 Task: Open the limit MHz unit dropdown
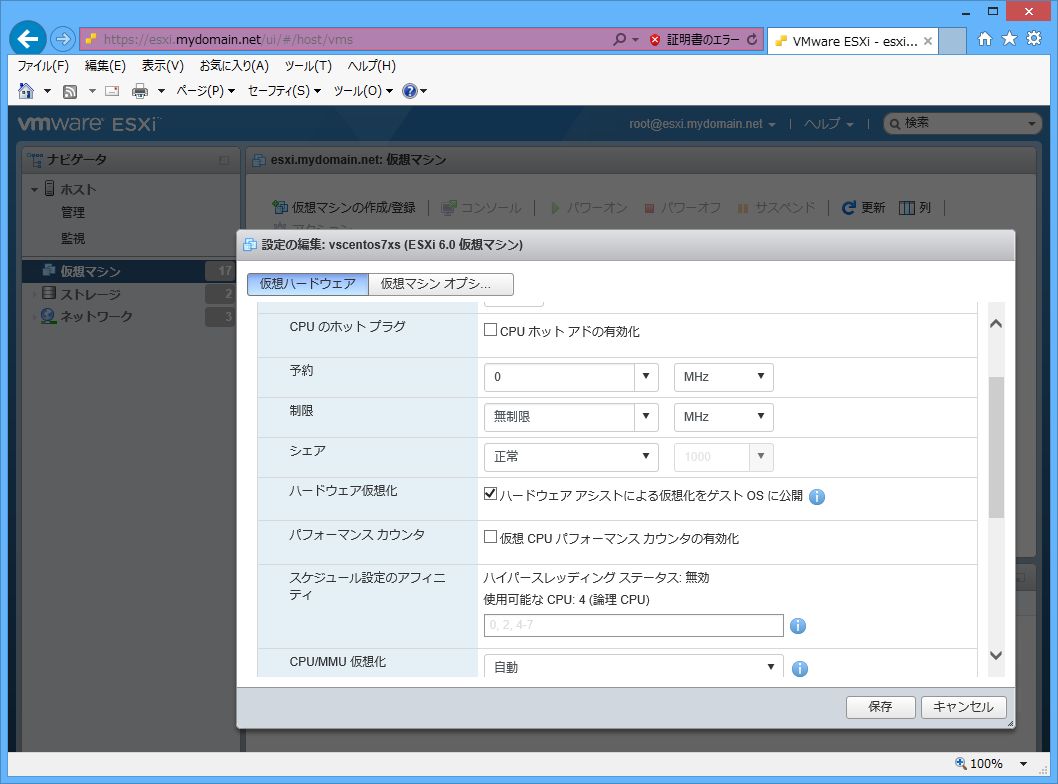point(723,416)
